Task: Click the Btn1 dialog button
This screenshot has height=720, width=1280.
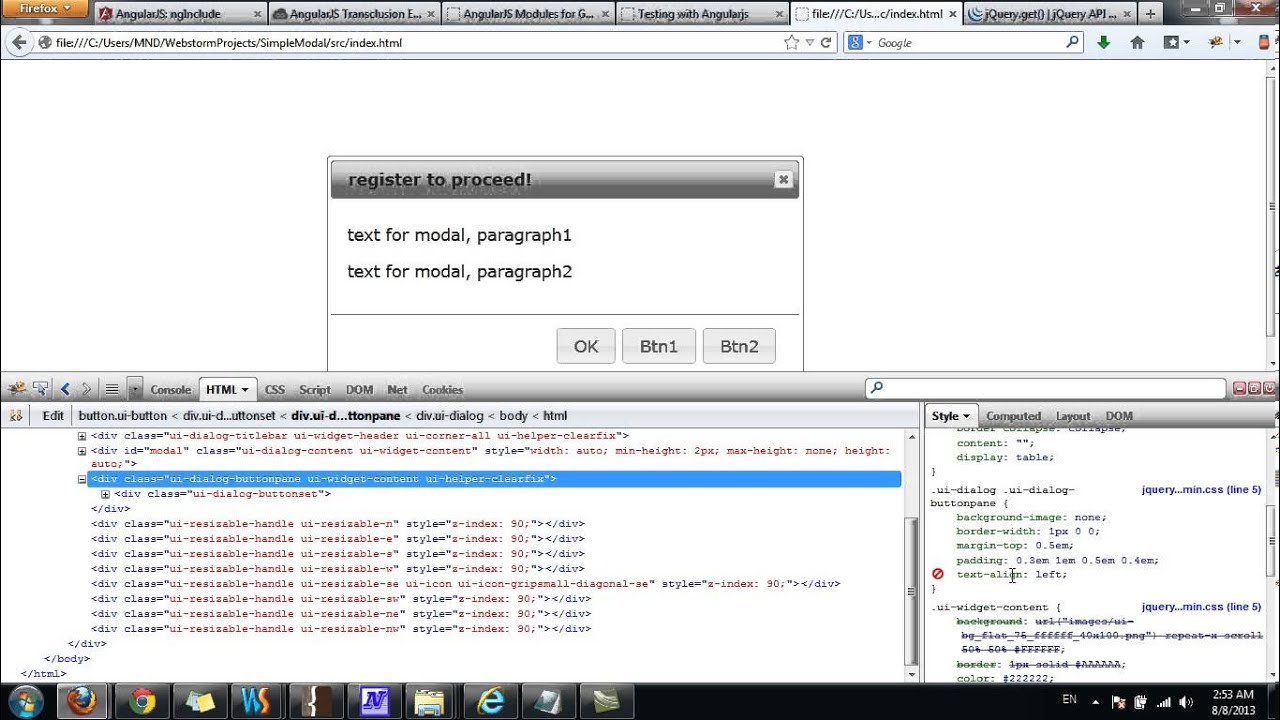Action: [x=659, y=346]
